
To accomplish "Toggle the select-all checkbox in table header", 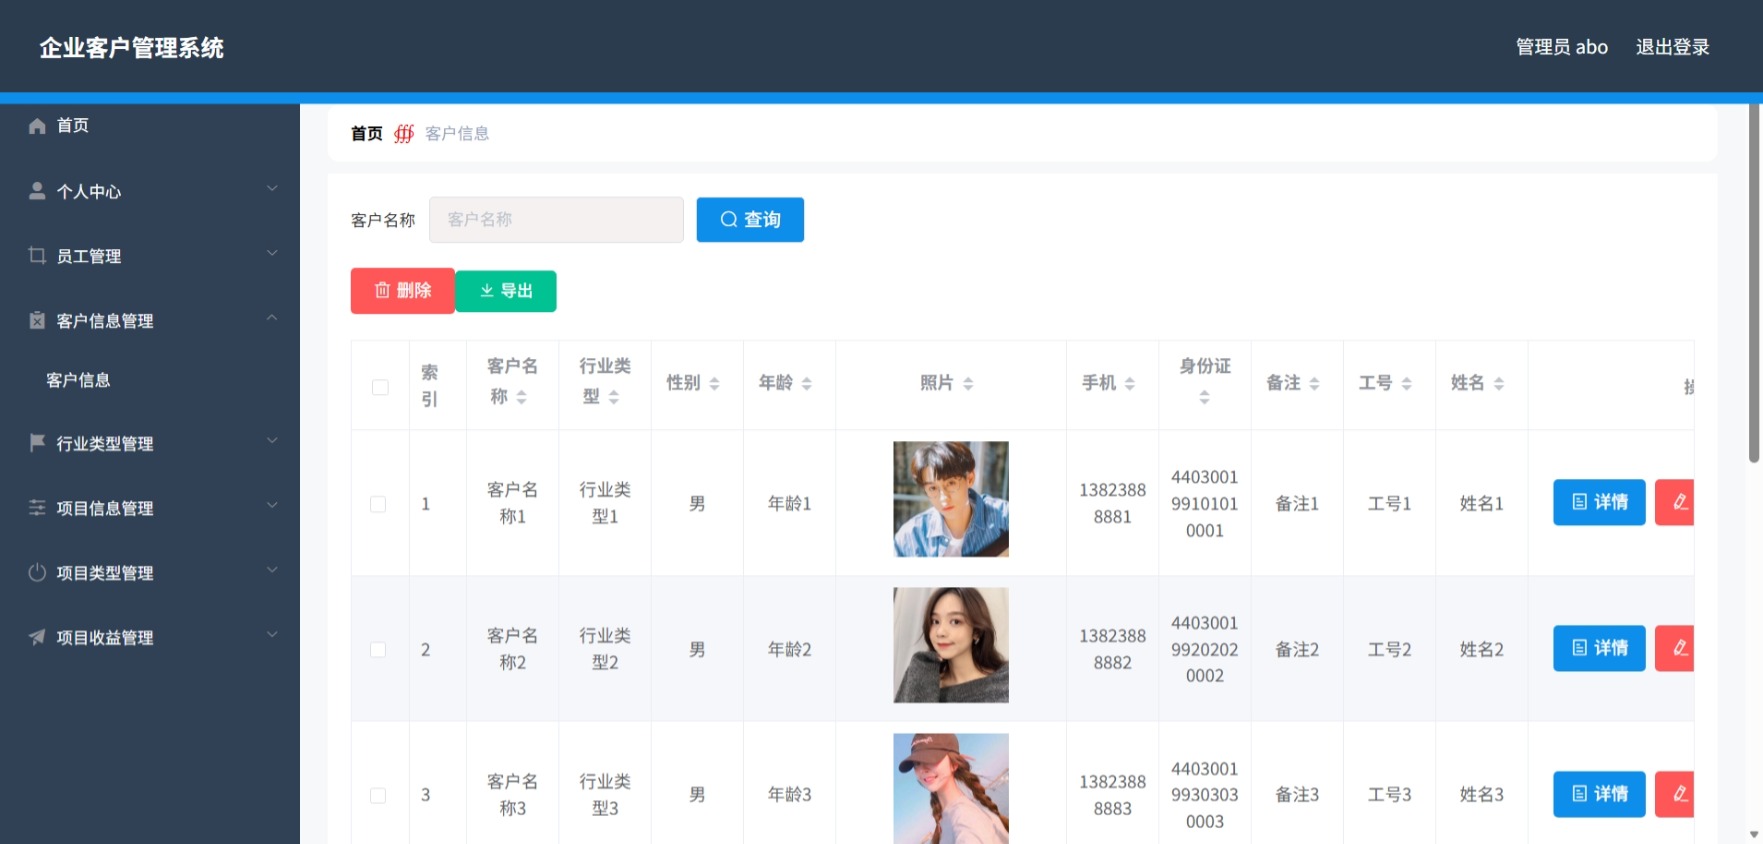I will coord(380,387).
